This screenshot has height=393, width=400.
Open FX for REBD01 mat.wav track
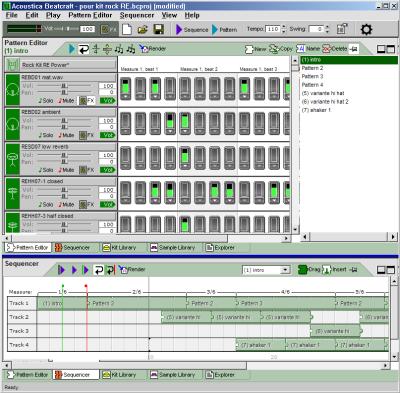pyautogui.click(x=87, y=101)
